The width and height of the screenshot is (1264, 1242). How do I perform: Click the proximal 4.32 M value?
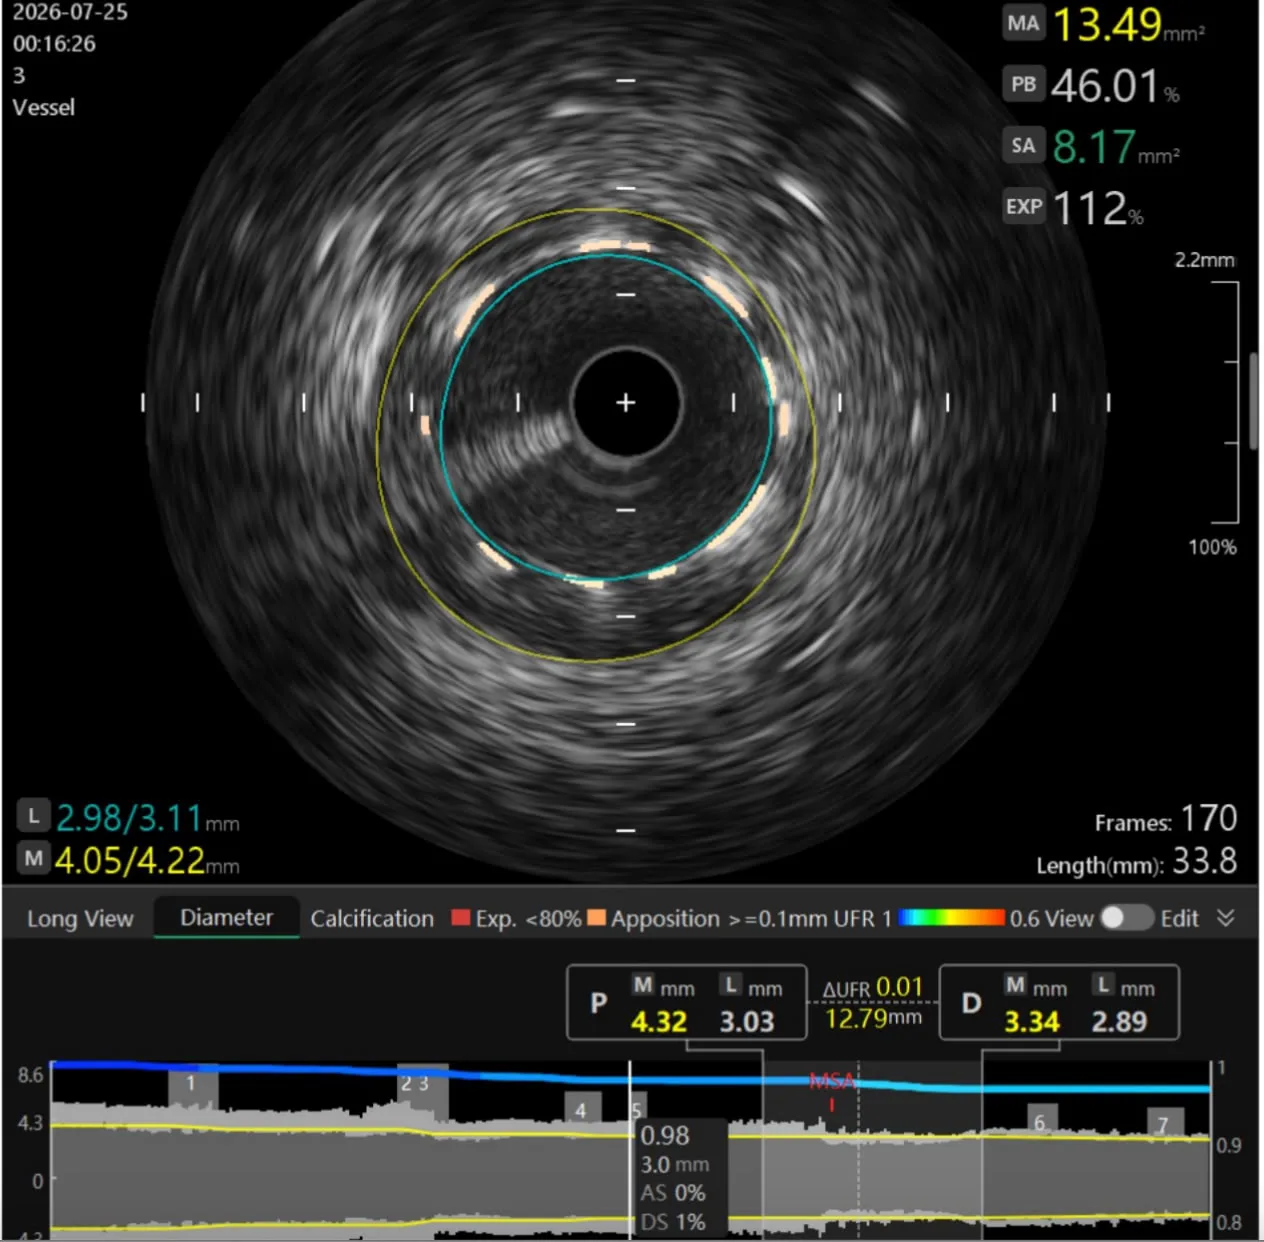(x=659, y=1022)
